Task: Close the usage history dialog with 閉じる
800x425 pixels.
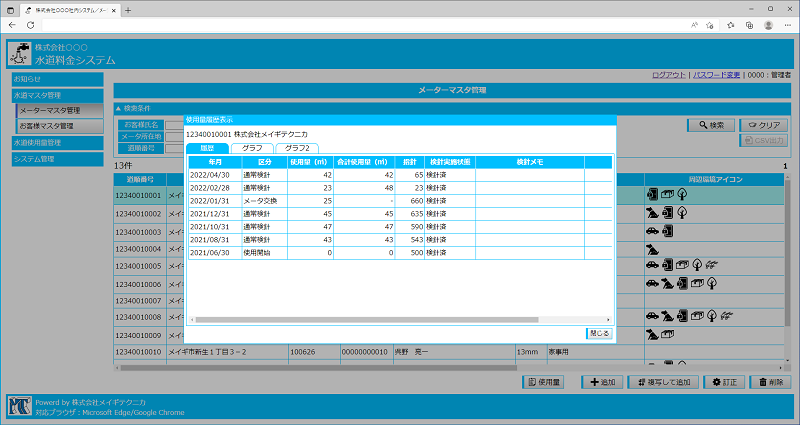Action: [x=599, y=333]
